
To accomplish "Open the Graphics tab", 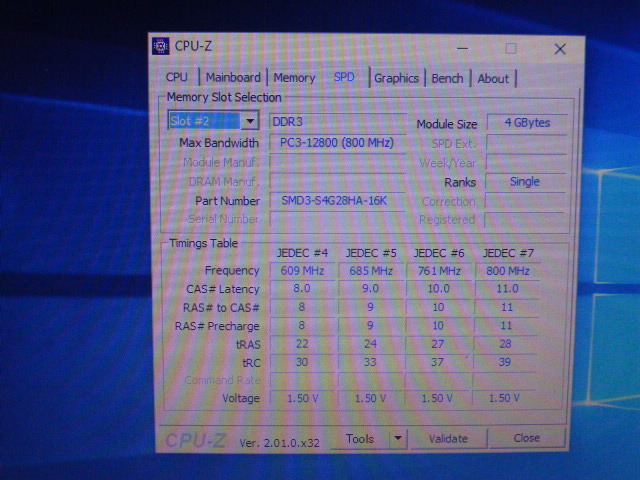I will click(x=396, y=78).
